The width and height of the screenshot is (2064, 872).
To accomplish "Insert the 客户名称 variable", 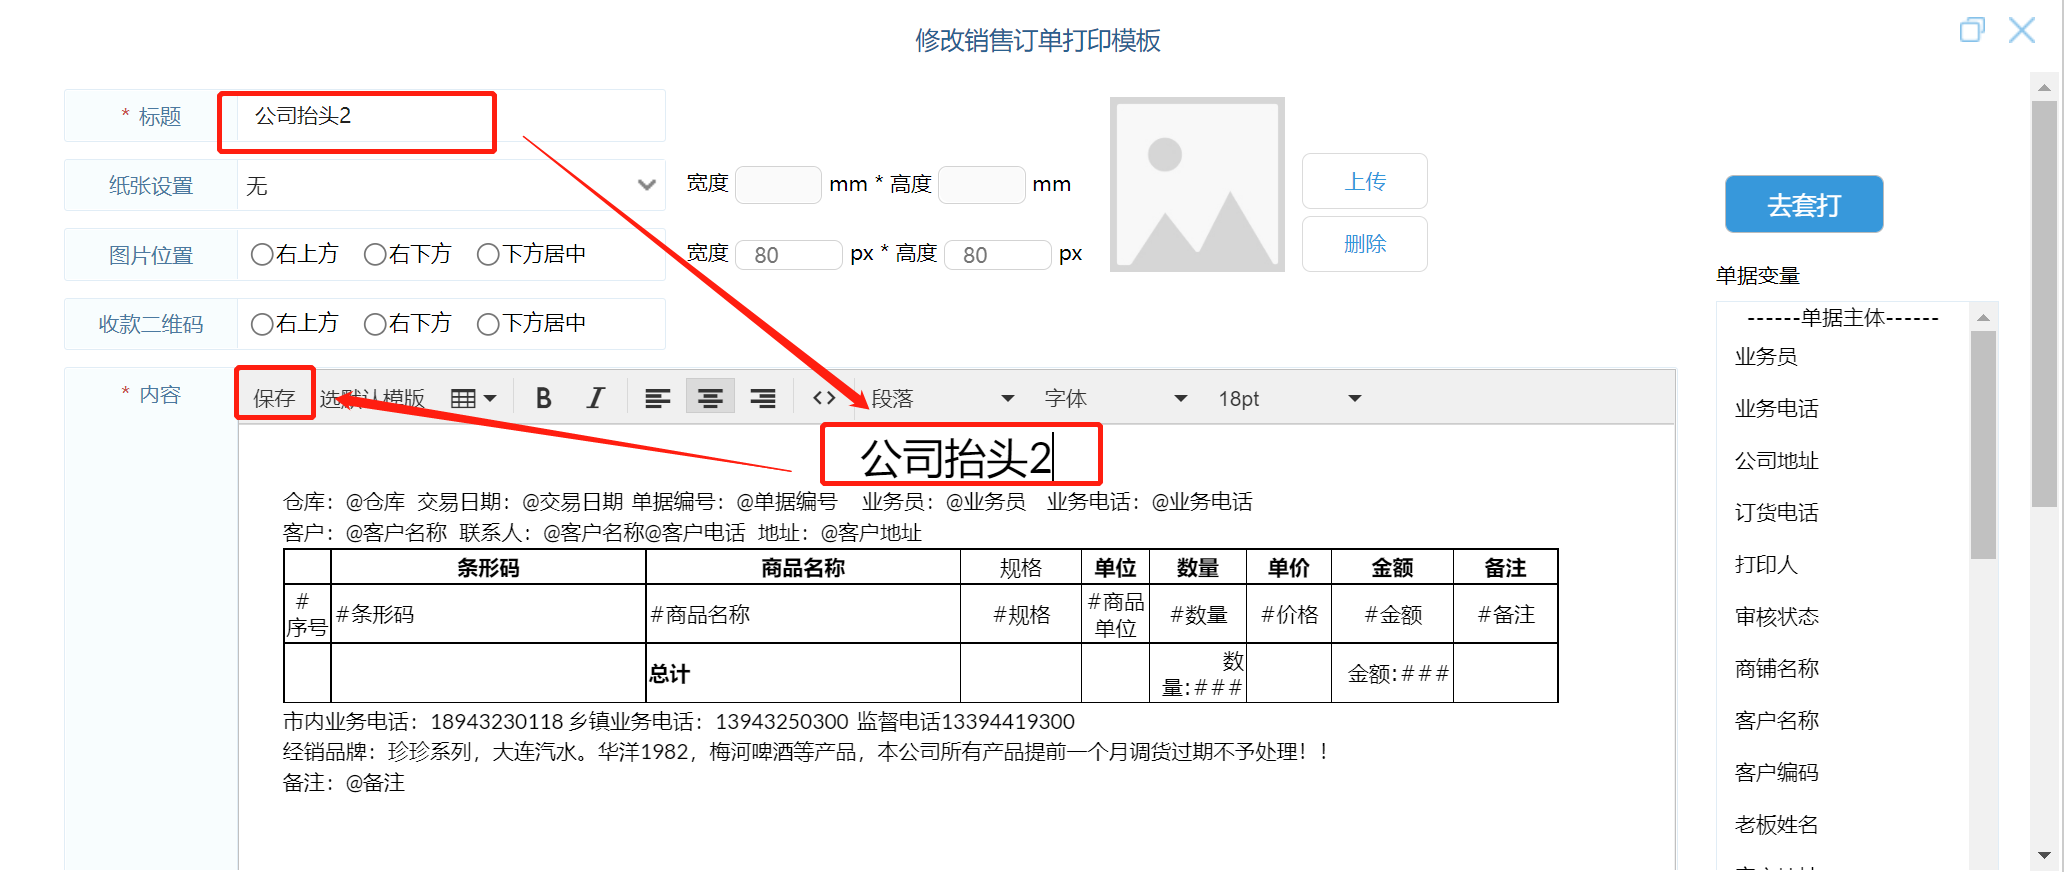I will [x=1776, y=720].
